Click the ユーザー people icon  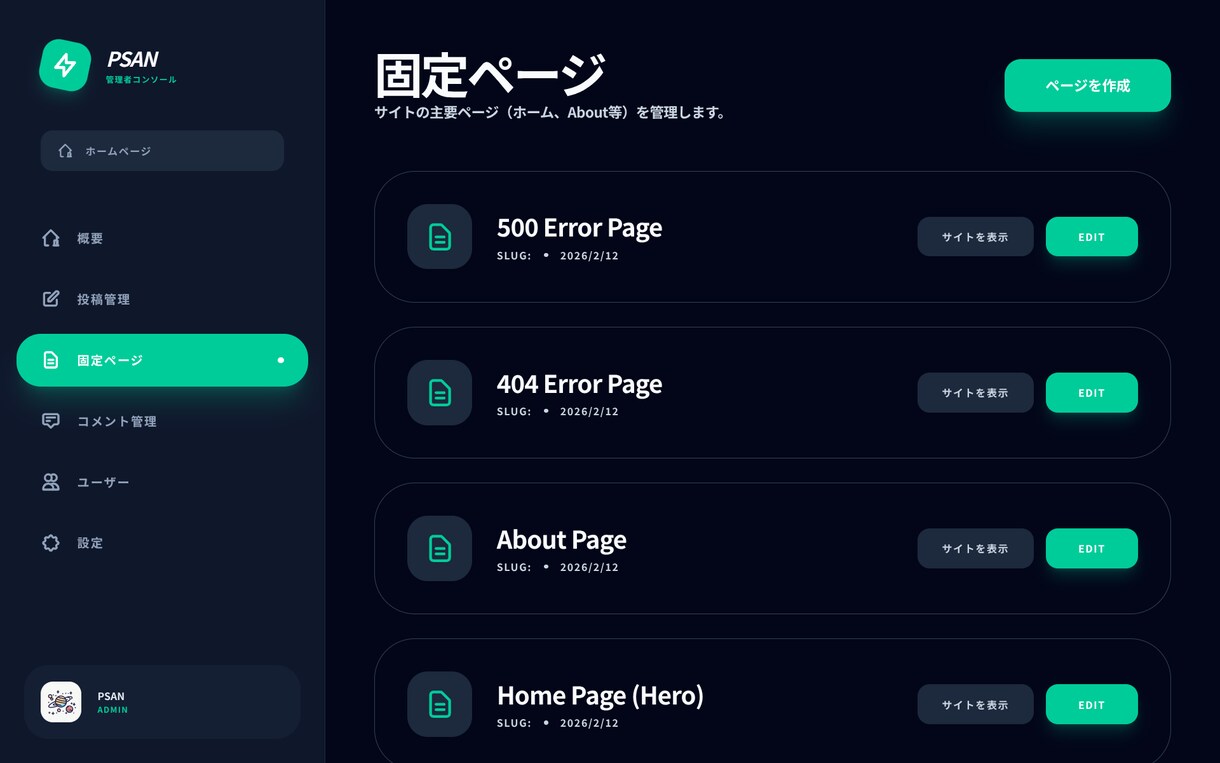click(x=51, y=482)
